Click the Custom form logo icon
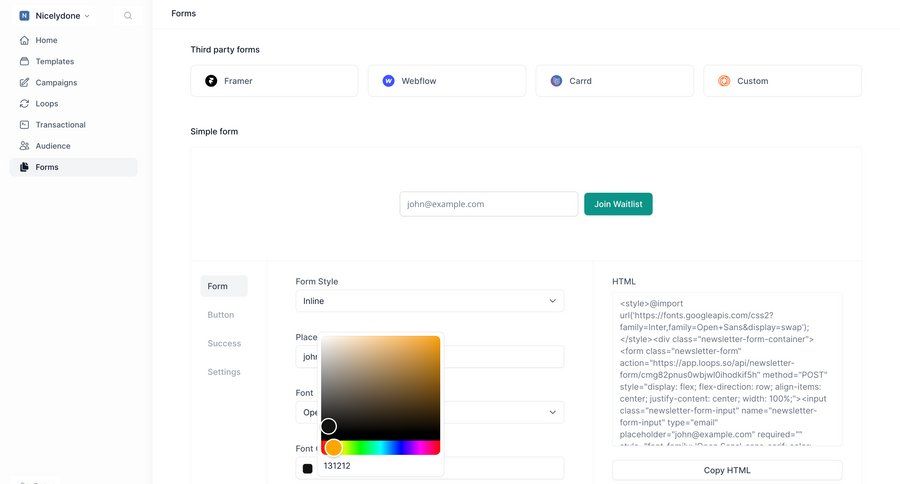 coord(724,81)
